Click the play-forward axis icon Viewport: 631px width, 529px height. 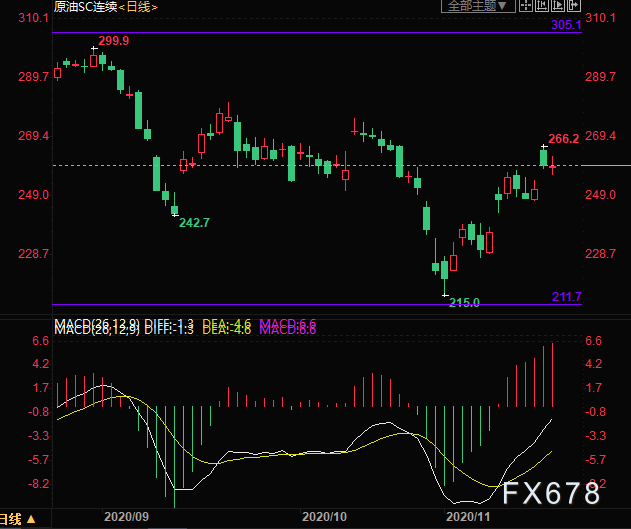click(x=558, y=6)
